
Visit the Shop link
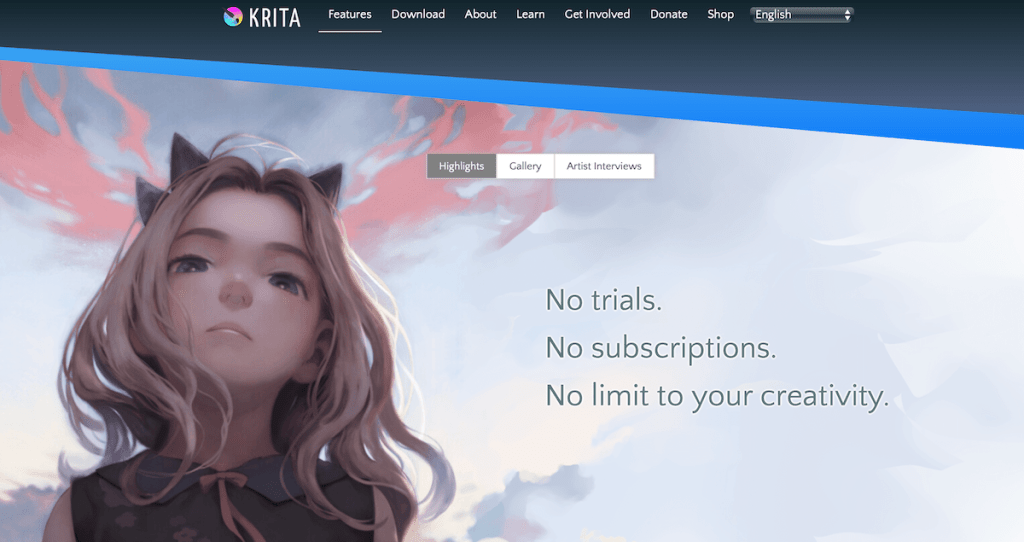(x=720, y=14)
